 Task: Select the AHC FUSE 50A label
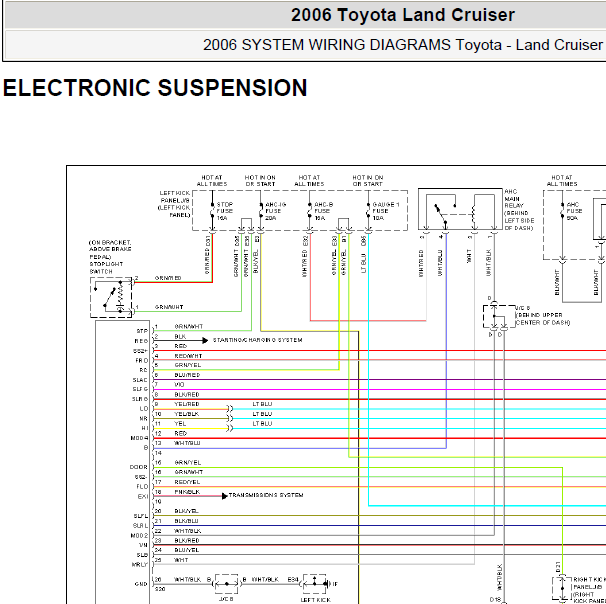tap(574, 211)
